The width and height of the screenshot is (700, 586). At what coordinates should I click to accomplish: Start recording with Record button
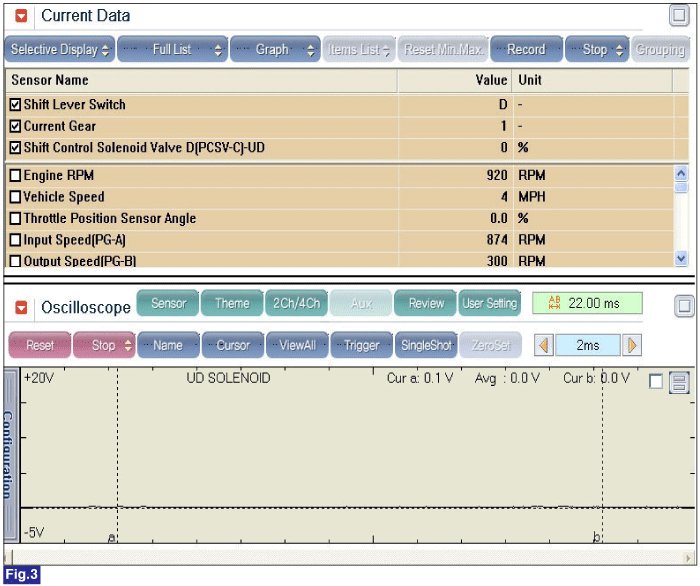[x=527, y=49]
